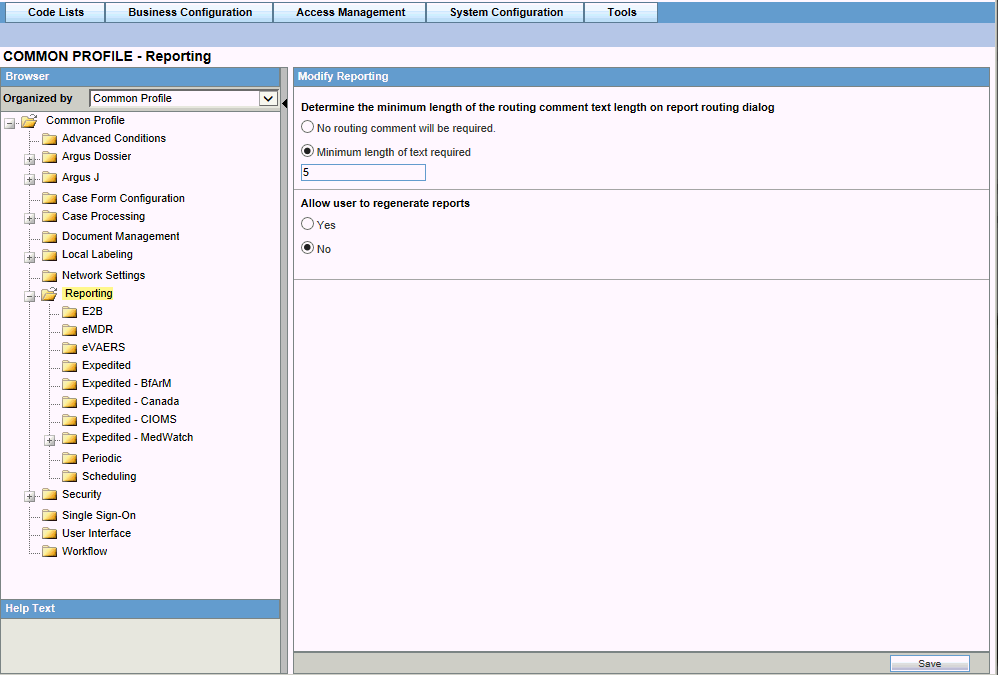Open Expedited - CIOMS tree label
Screen dimensions: 998x675
point(129,419)
